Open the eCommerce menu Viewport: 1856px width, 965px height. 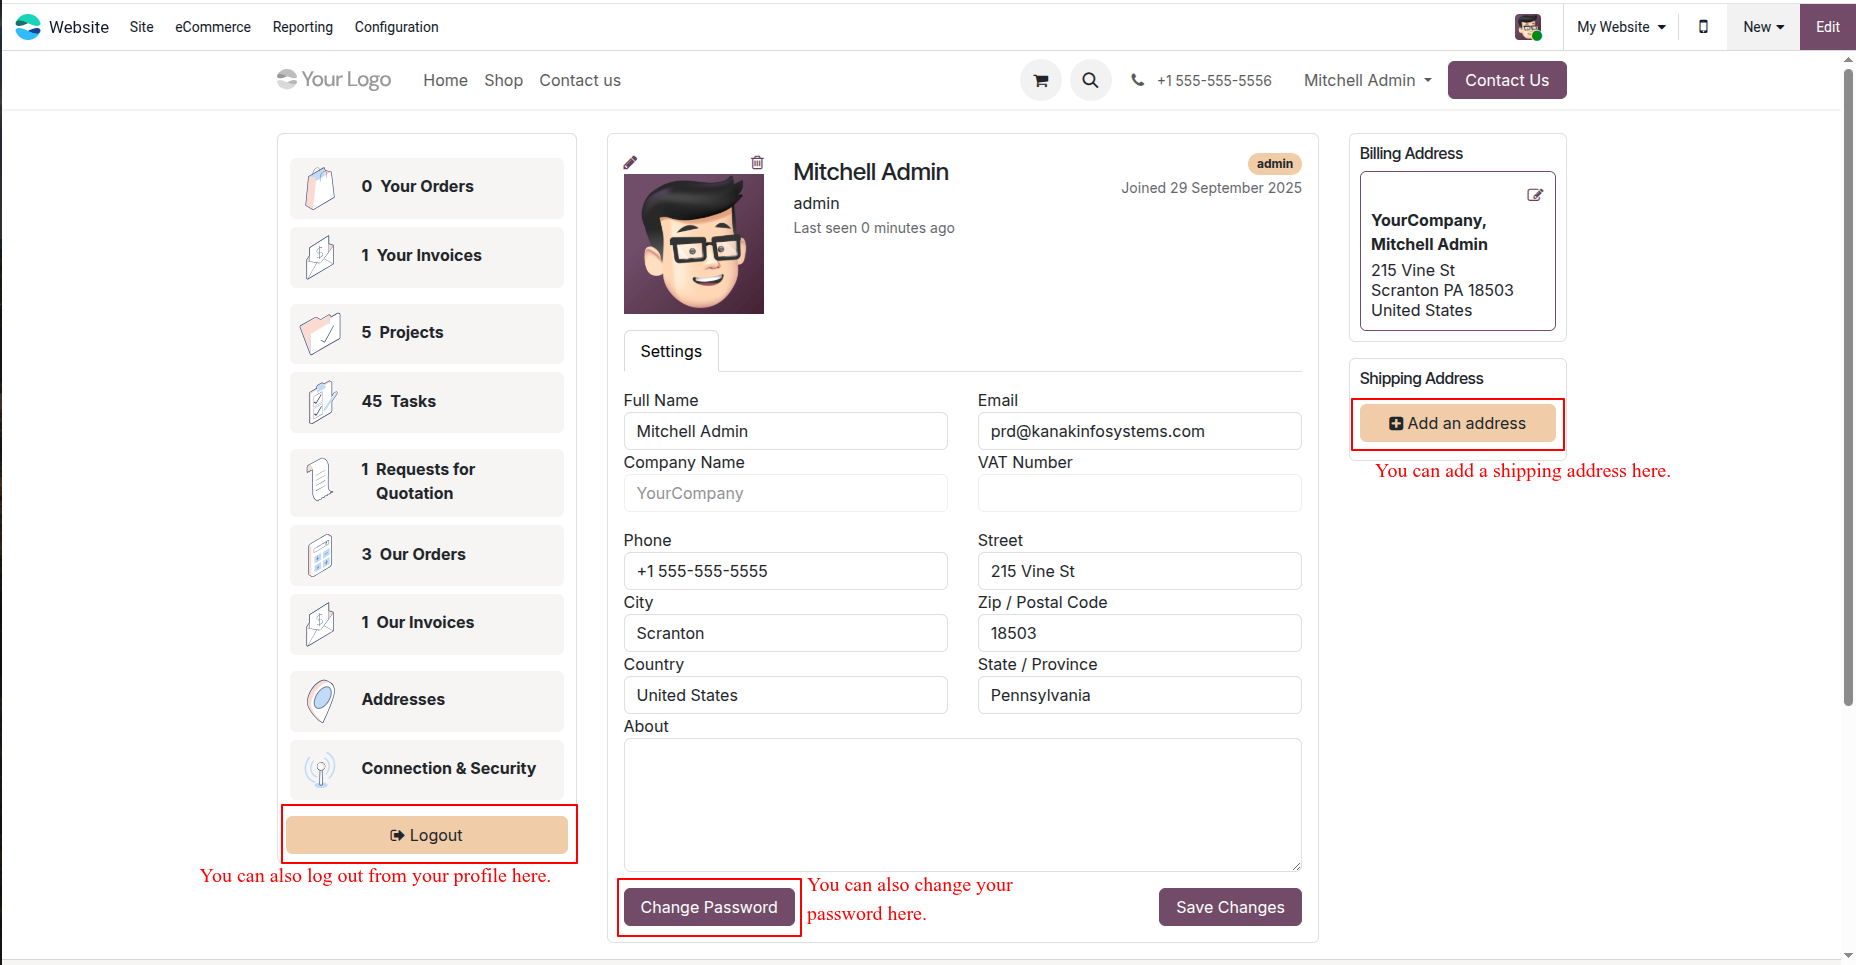coord(213,27)
